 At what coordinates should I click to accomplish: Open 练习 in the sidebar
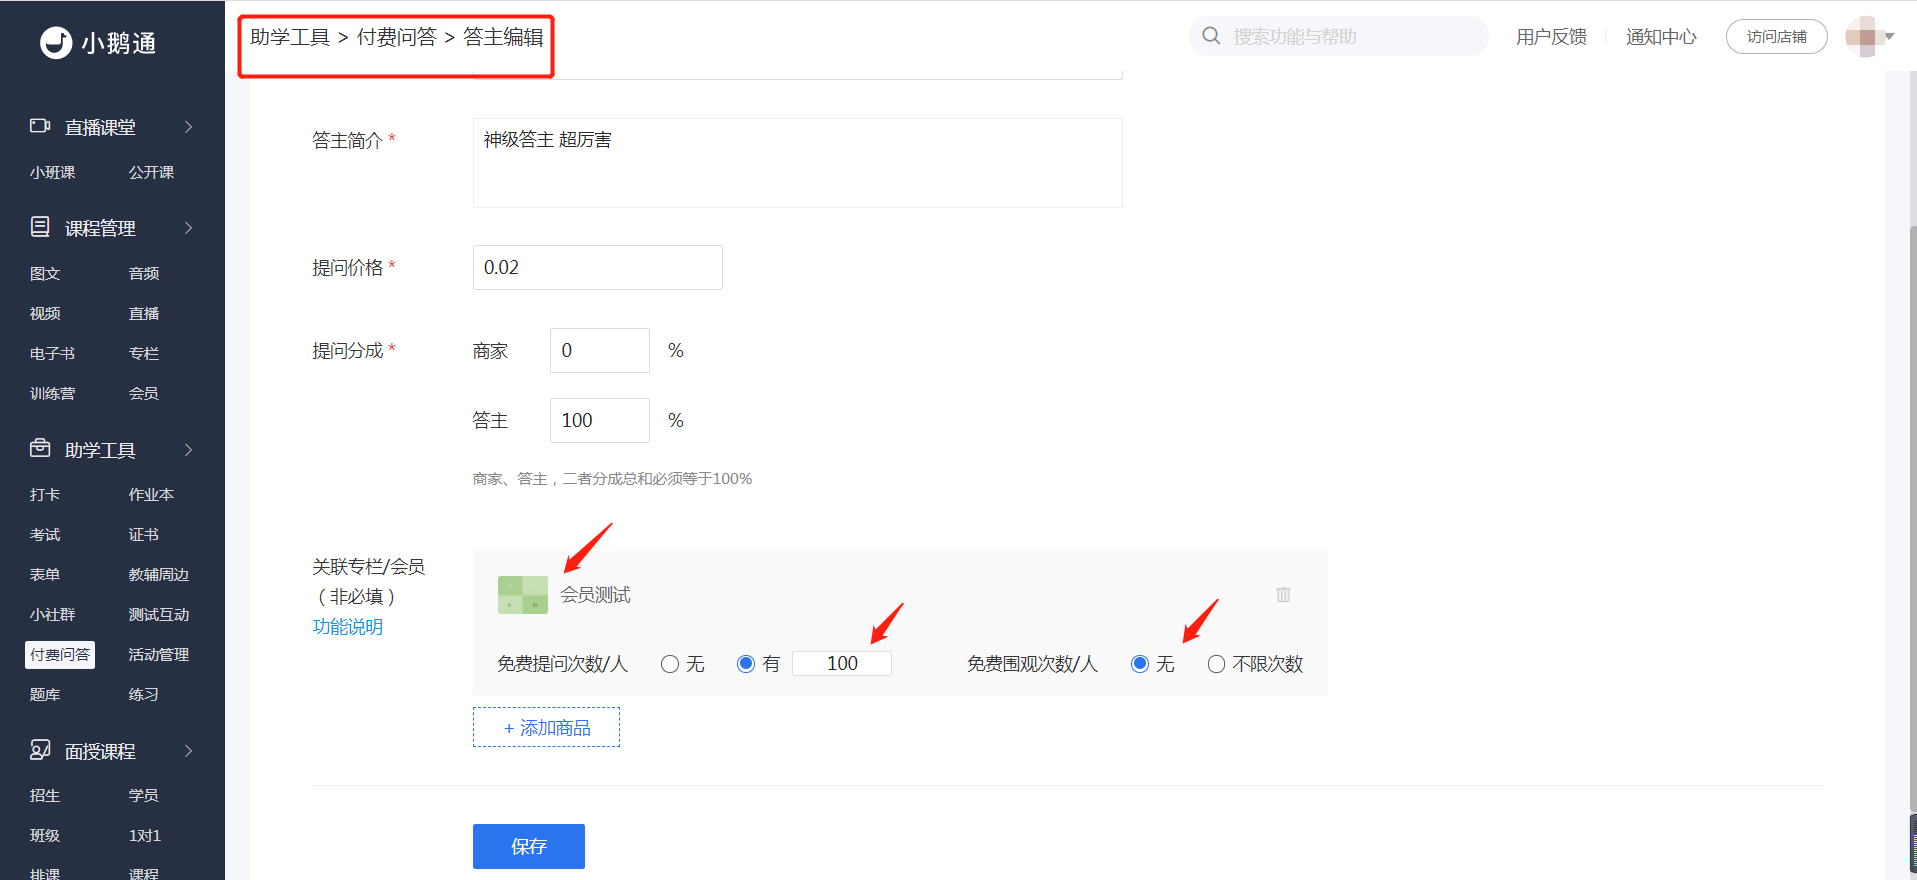pos(144,694)
